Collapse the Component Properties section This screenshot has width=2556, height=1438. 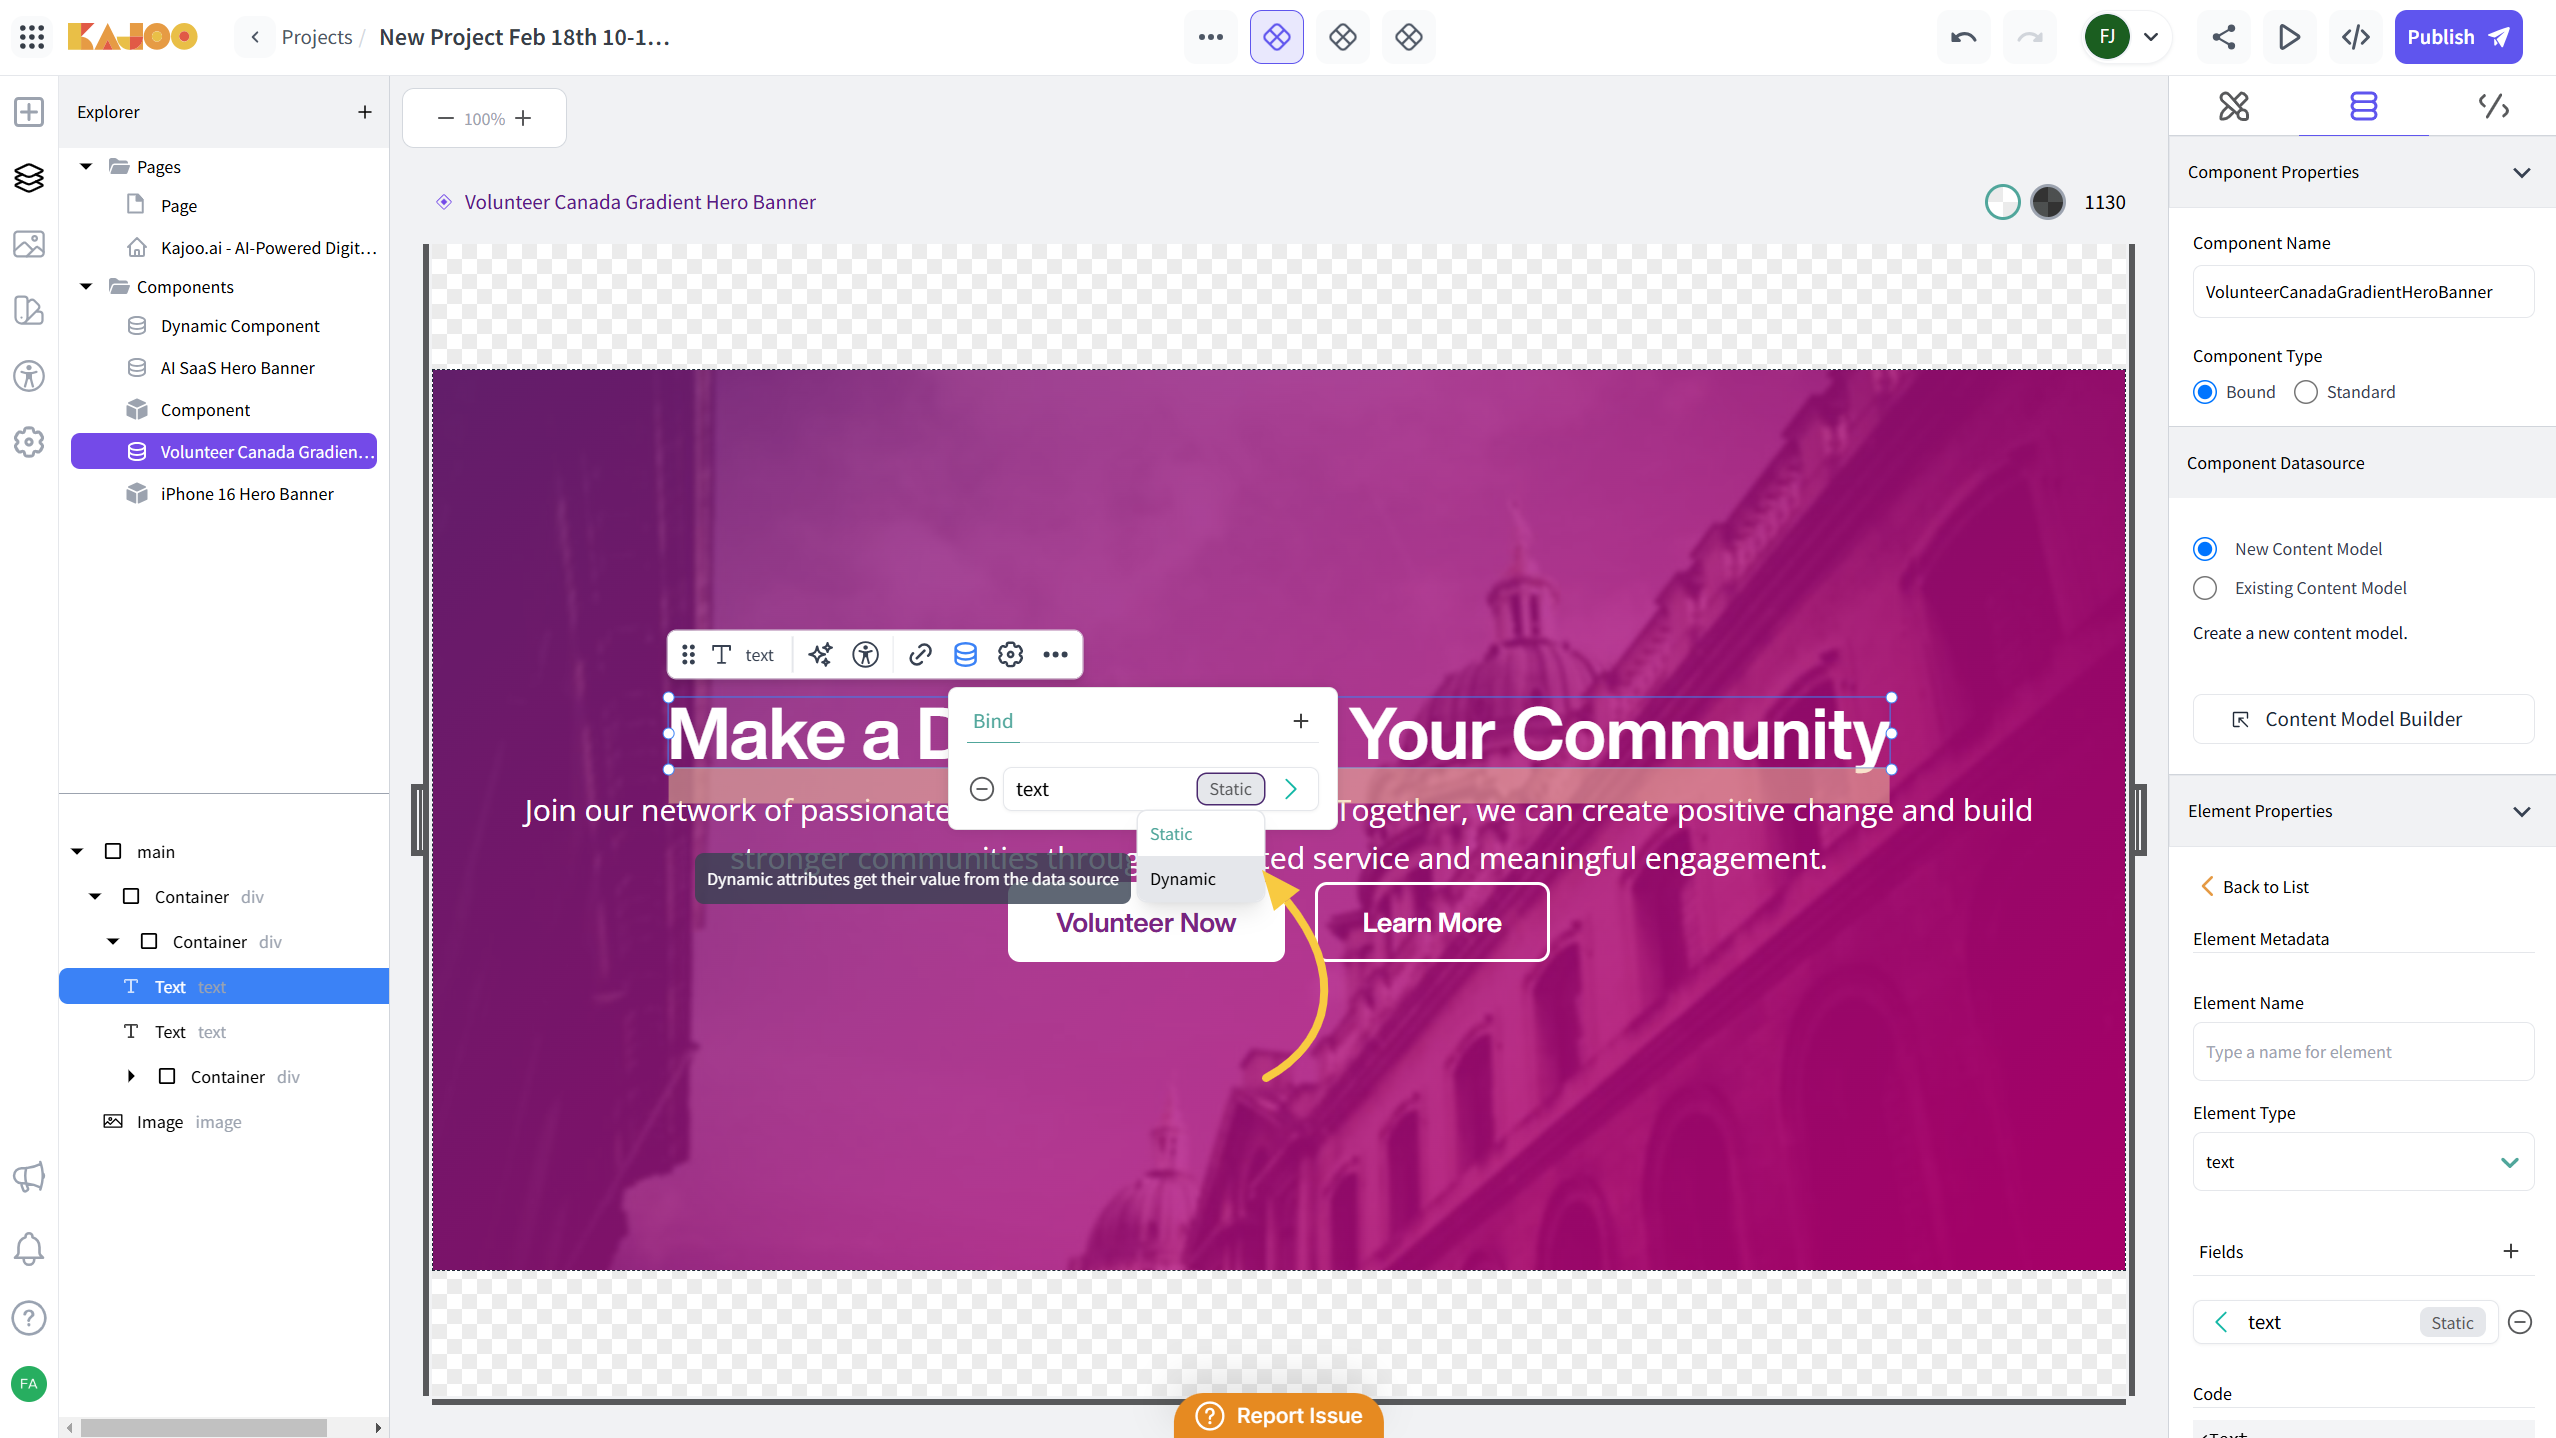tap(2522, 172)
